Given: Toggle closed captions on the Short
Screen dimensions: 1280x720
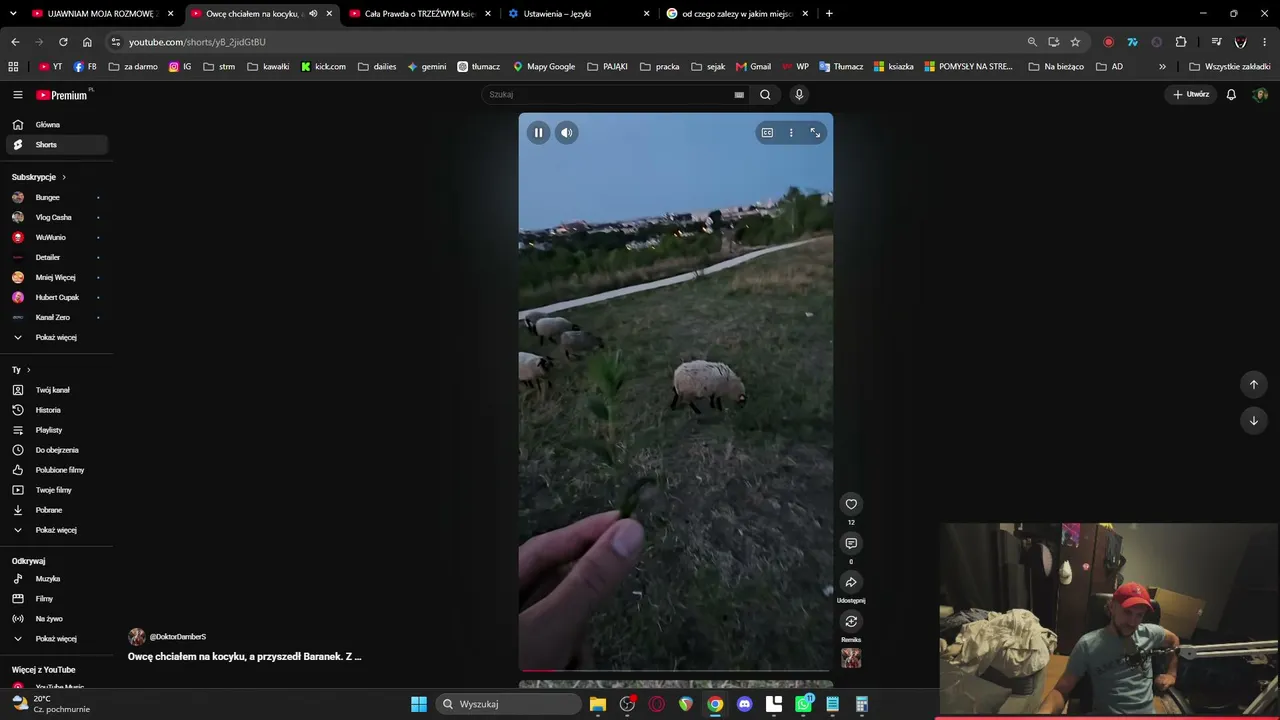Looking at the screenshot, I should coord(767,132).
